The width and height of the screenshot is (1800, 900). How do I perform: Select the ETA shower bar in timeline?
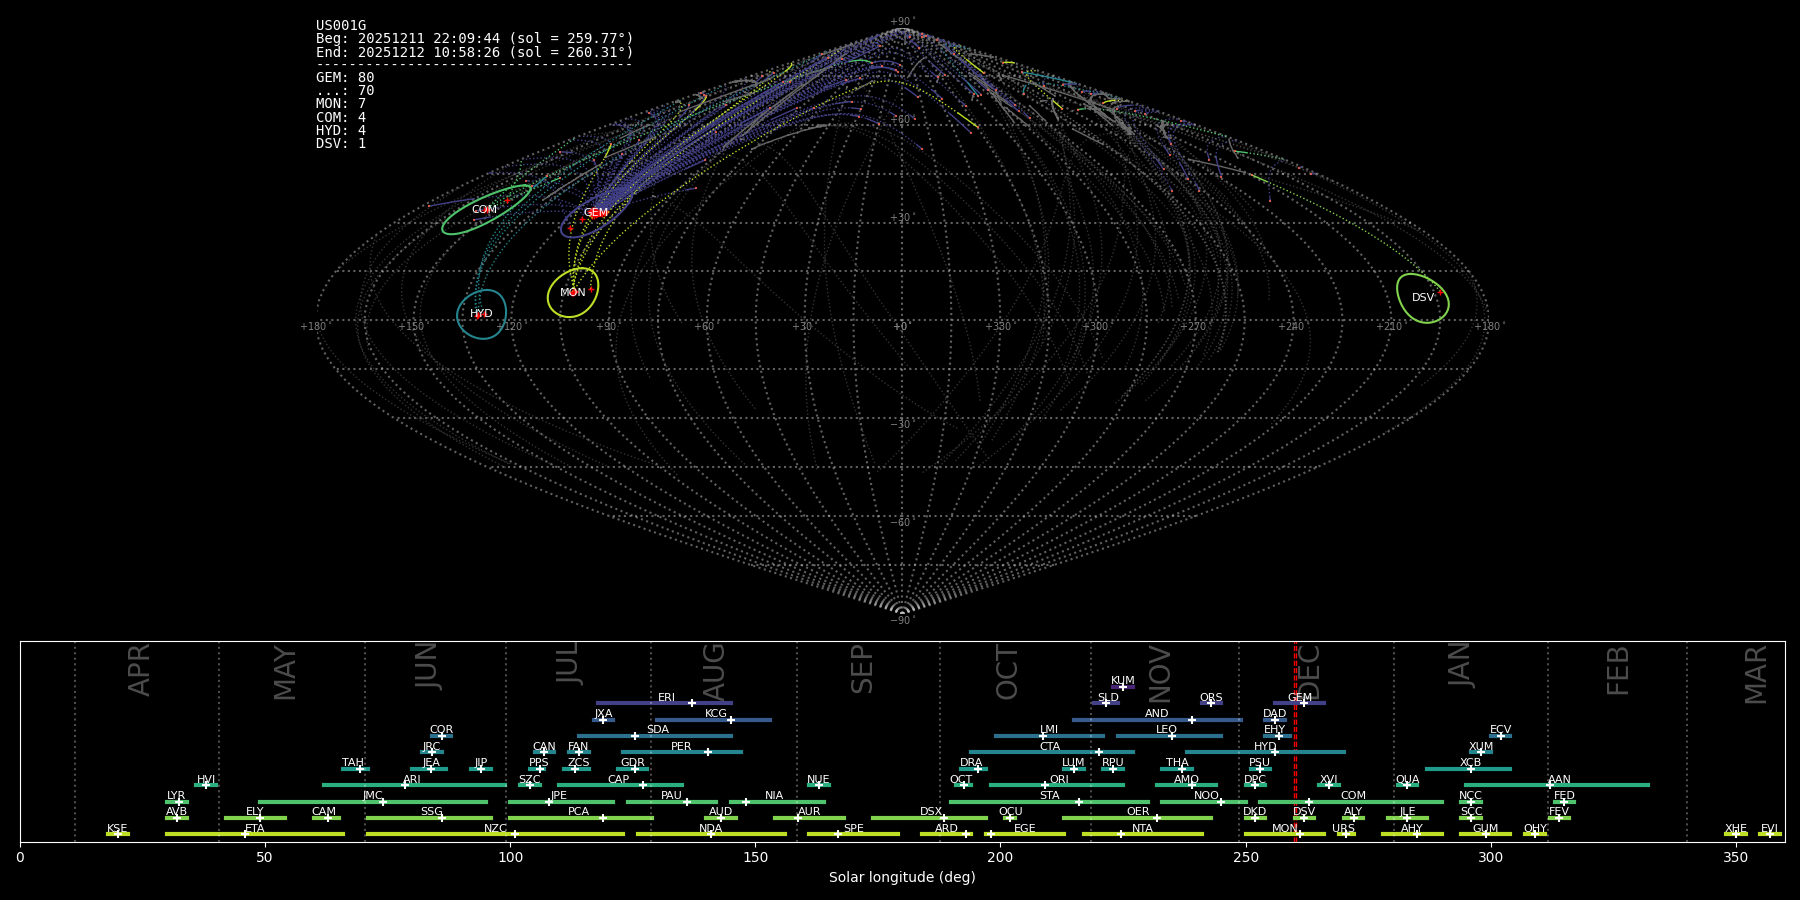pyautogui.click(x=254, y=834)
